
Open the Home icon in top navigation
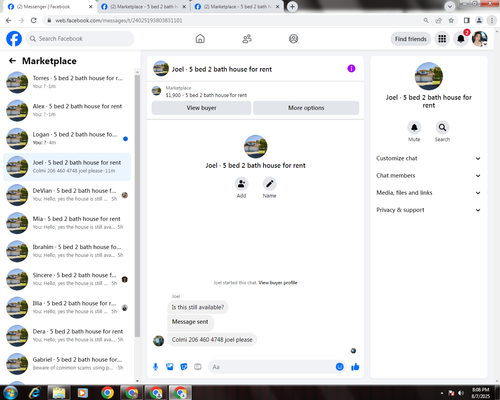pos(200,39)
